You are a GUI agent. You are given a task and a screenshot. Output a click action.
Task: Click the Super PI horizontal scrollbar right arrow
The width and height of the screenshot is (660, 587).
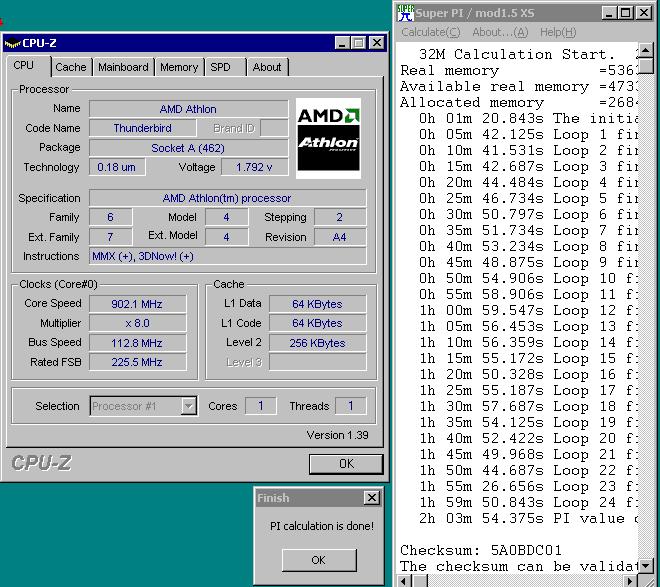click(630, 581)
